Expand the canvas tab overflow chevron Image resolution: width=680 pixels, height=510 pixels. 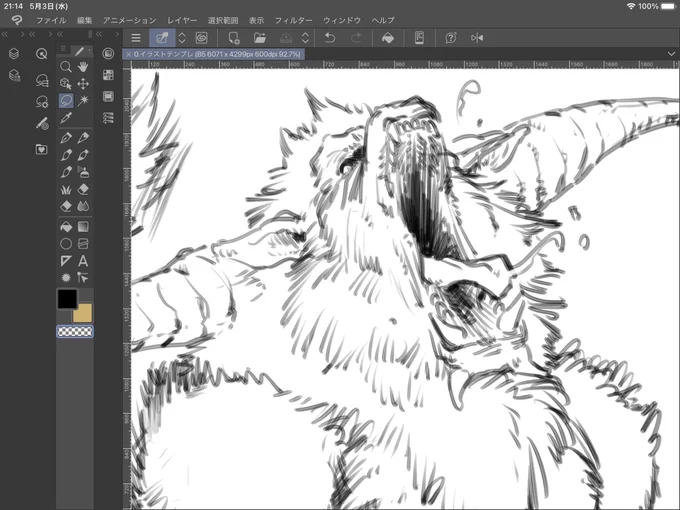(x=671, y=54)
